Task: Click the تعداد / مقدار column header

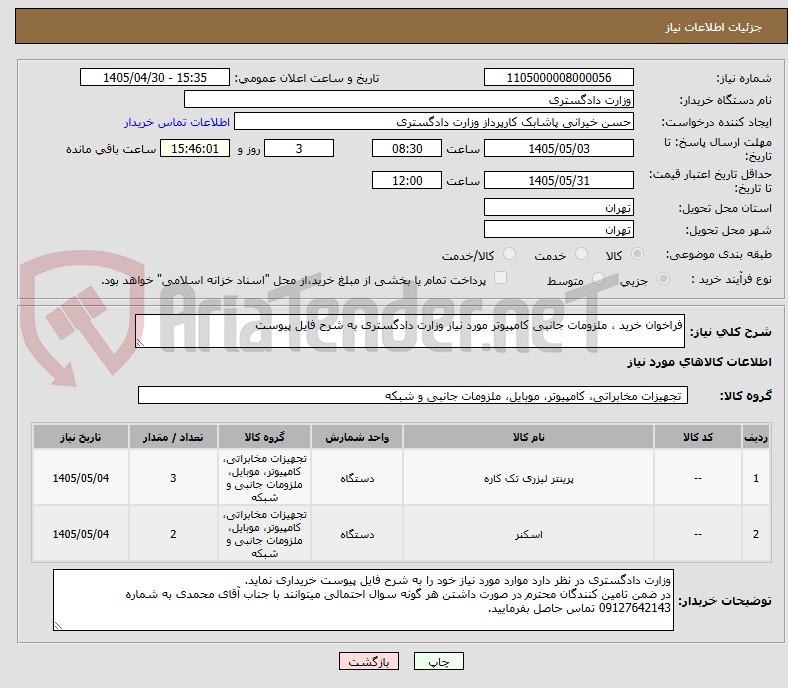Action: pyautogui.click(x=173, y=437)
